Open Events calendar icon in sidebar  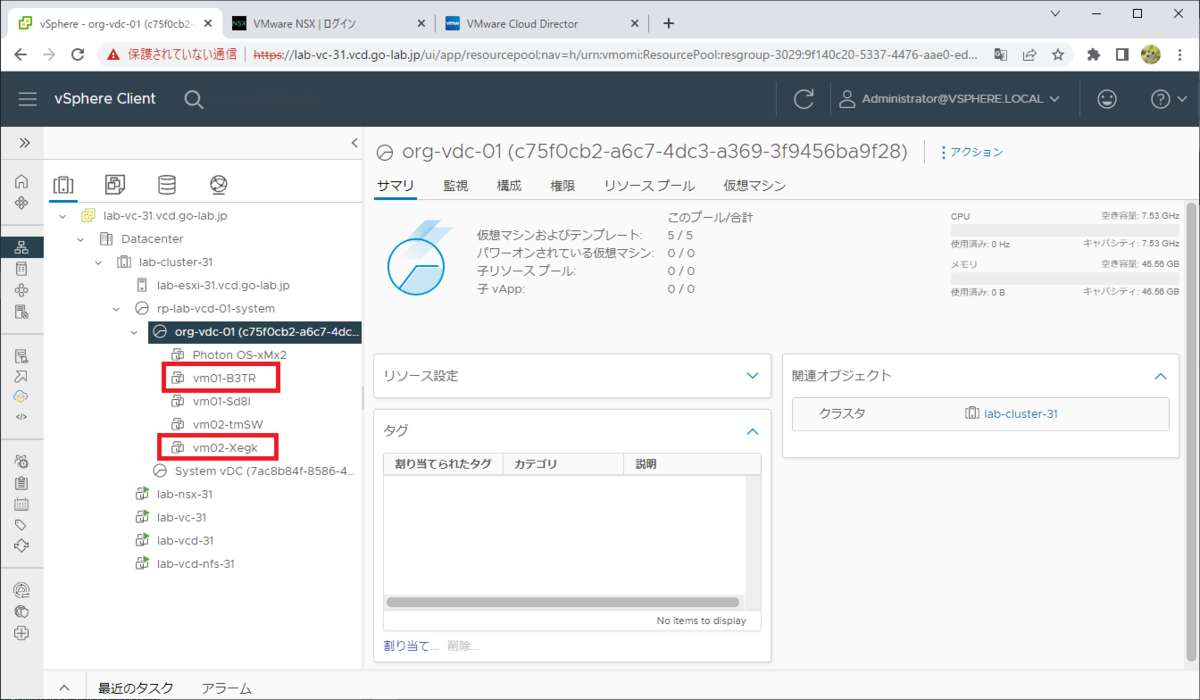(22, 504)
